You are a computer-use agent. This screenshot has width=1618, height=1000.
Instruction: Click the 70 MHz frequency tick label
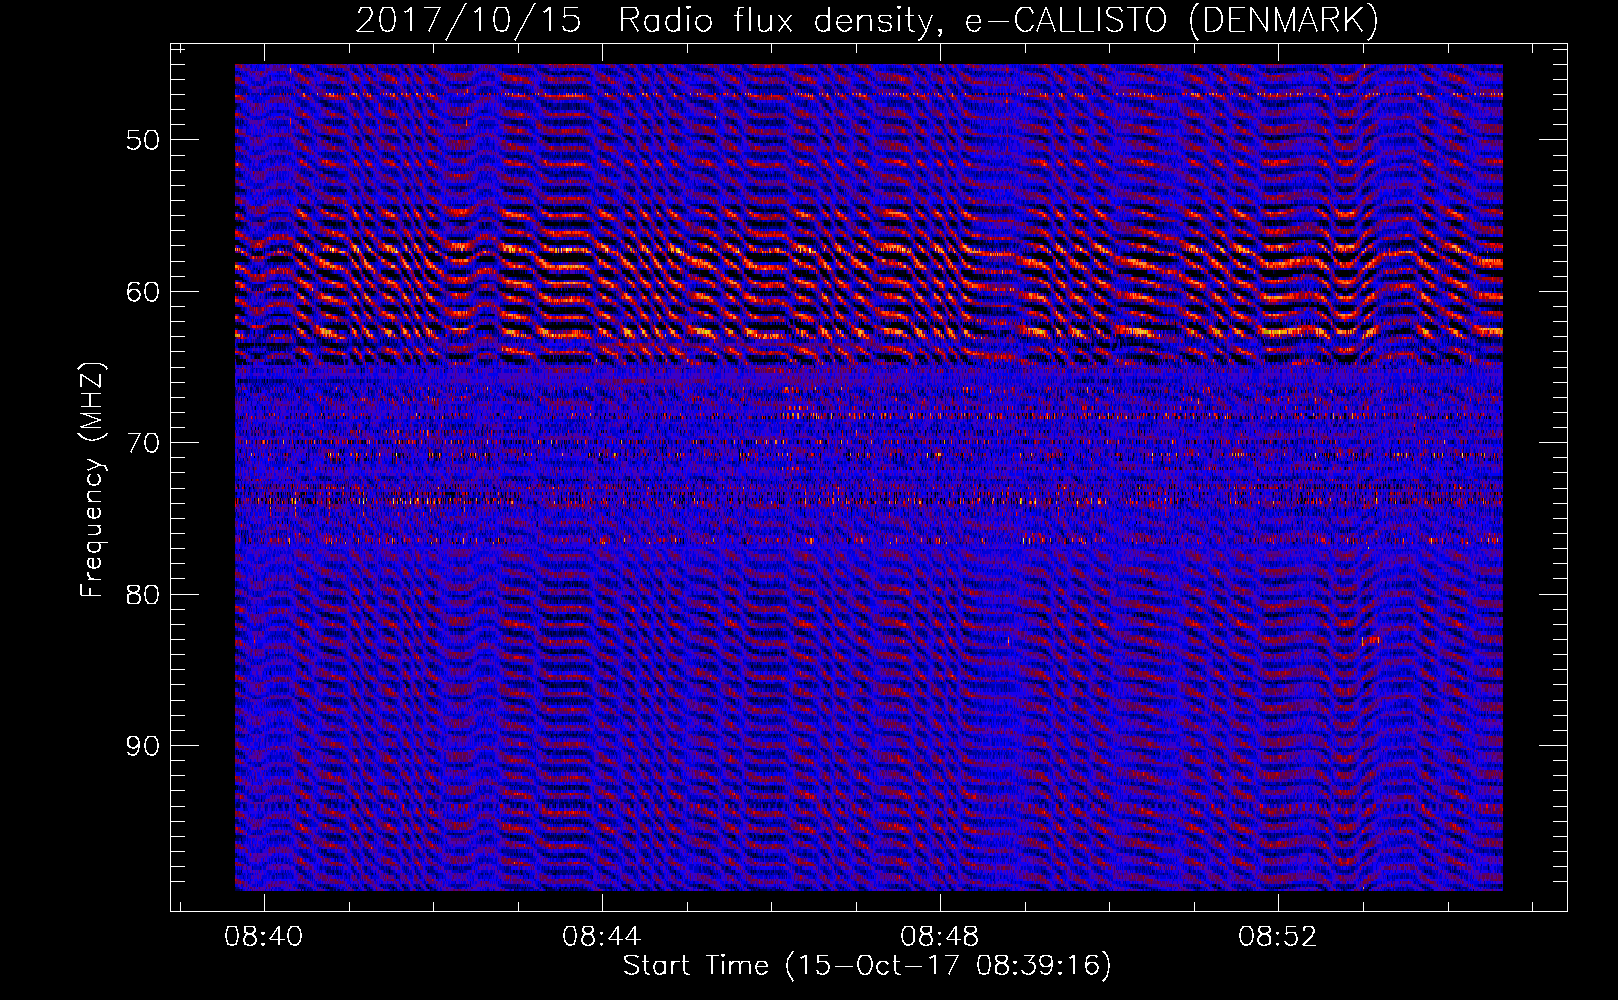(143, 443)
